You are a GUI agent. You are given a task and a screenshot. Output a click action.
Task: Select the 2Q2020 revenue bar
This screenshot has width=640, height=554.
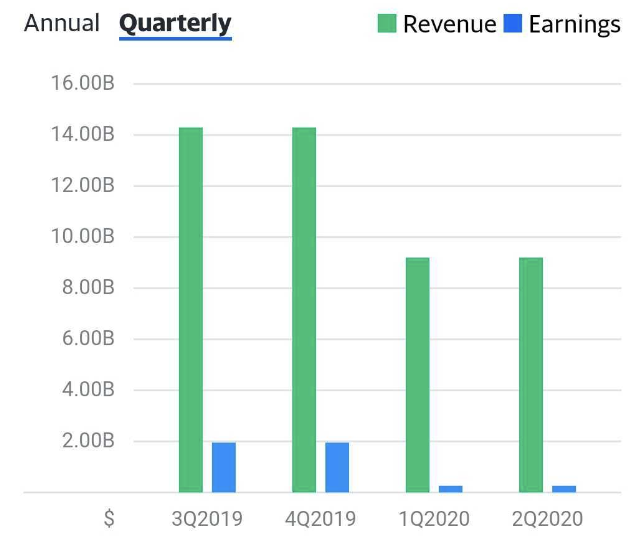[x=531, y=375]
